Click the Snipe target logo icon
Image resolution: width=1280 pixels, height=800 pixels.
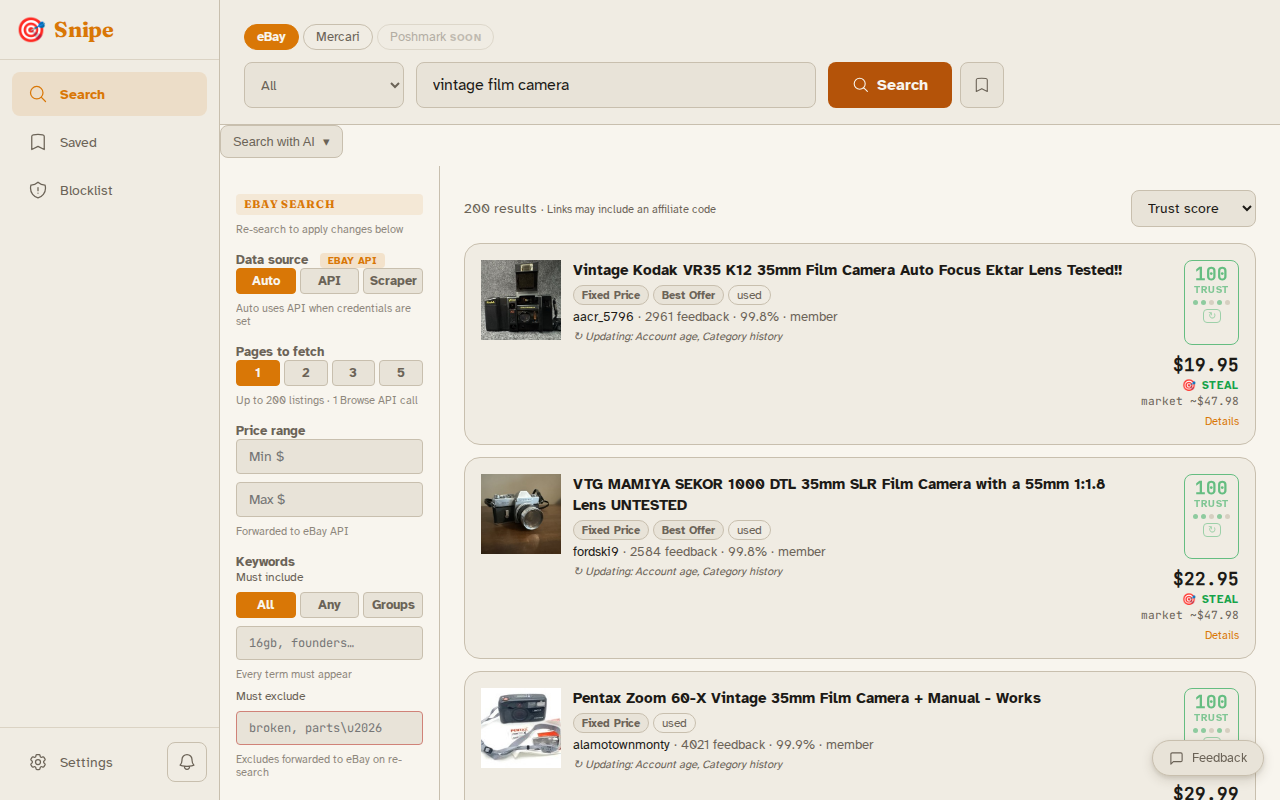pos(32,30)
